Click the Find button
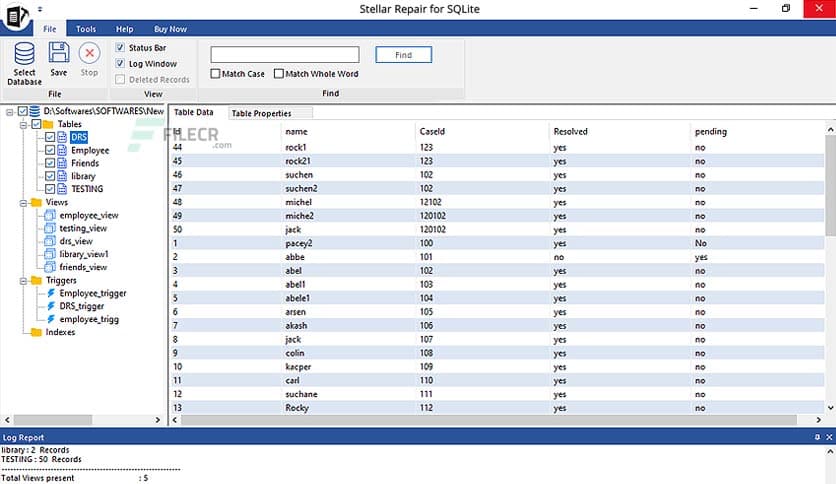The image size is (836, 484). (404, 55)
